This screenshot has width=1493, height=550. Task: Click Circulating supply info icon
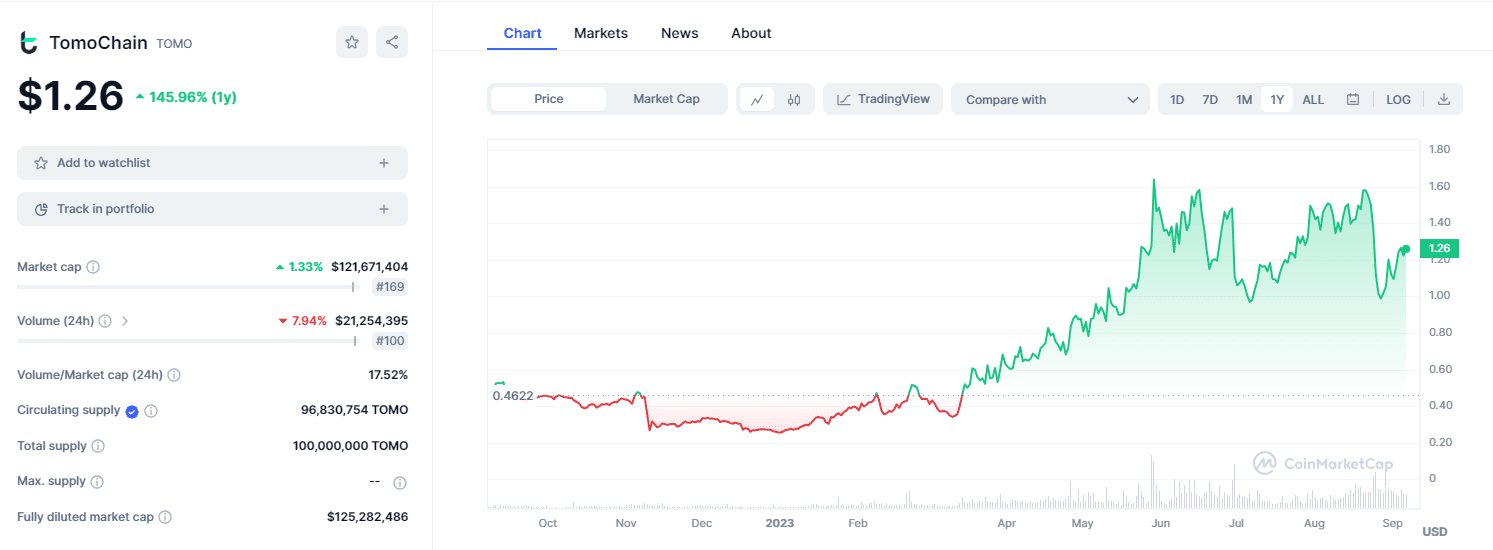point(151,410)
